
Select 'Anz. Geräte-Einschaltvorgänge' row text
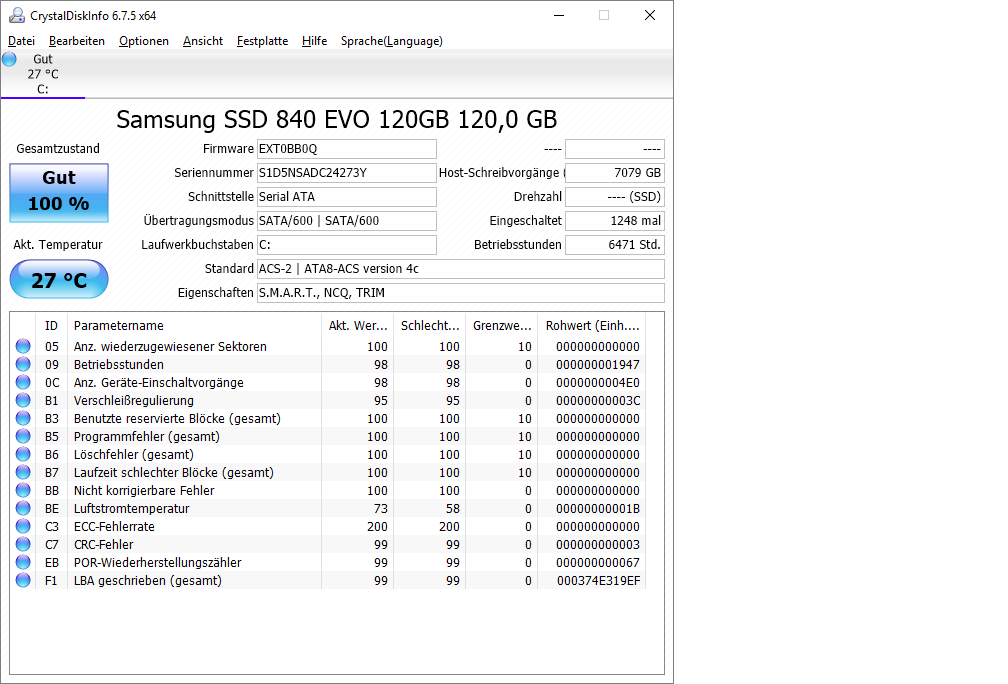pos(159,382)
